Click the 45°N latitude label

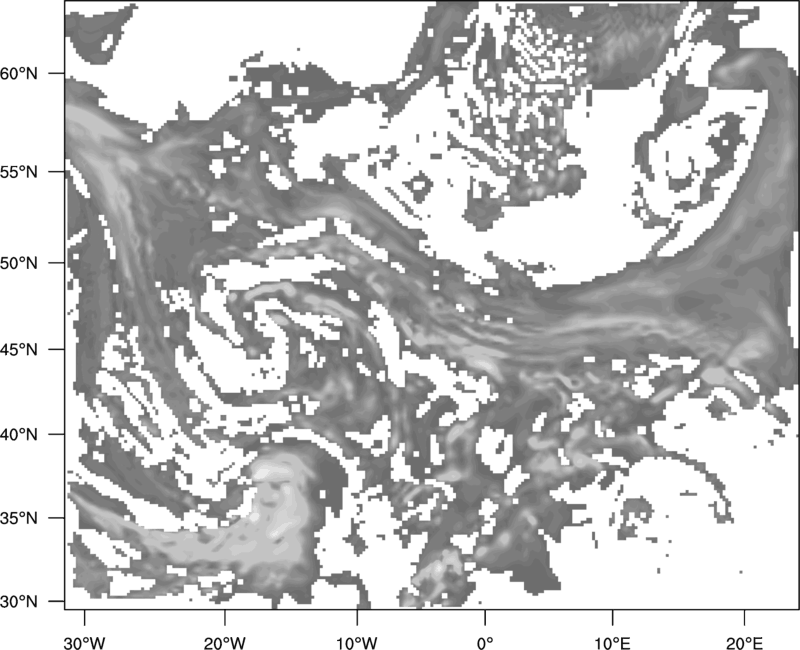tap(19, 349)
